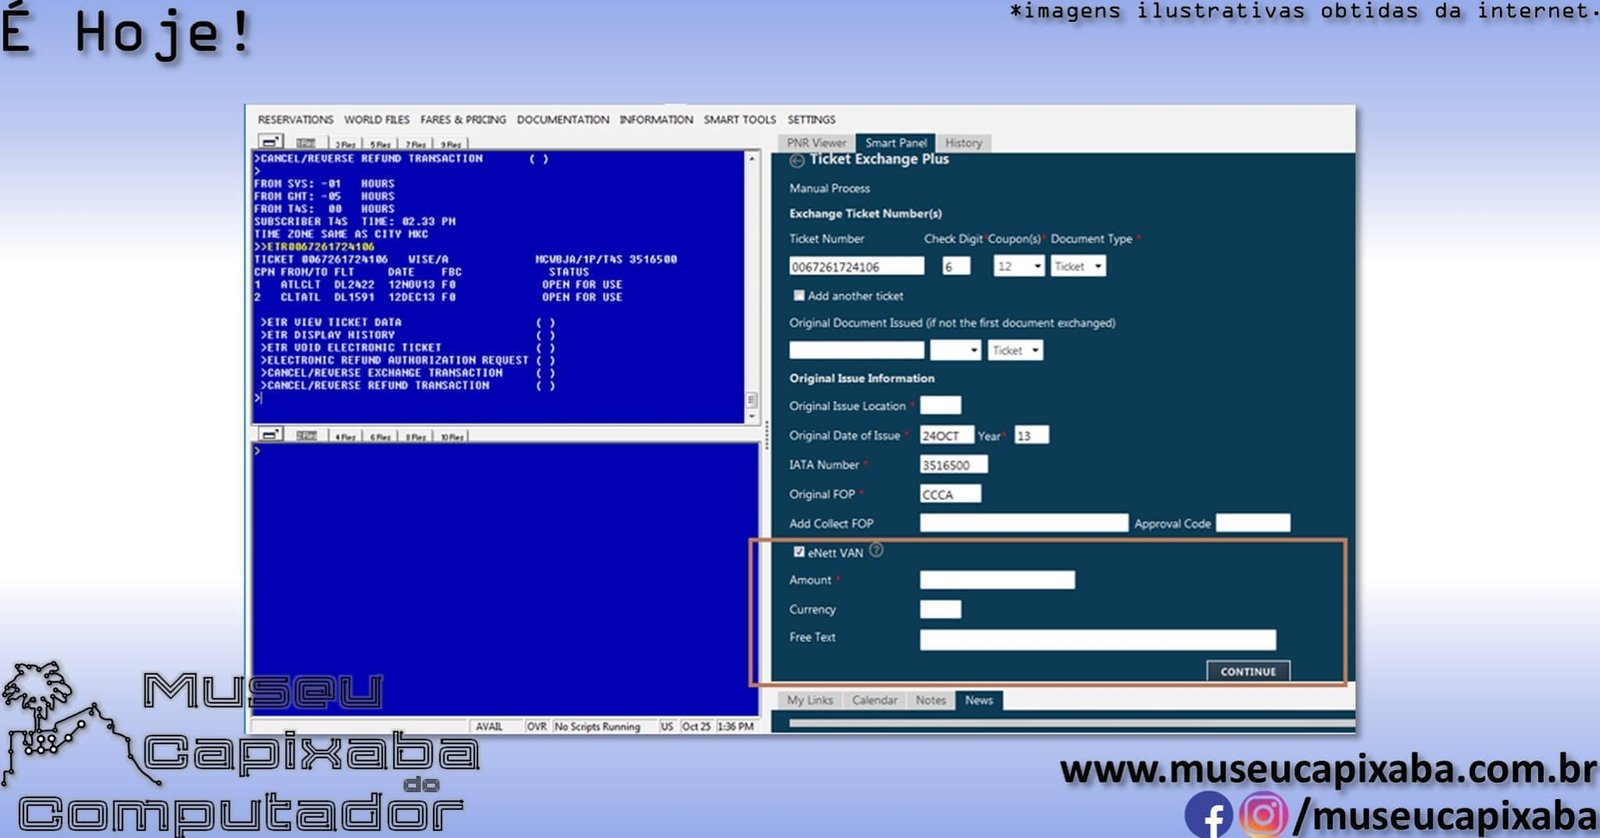Open the DOCUMENTATION menu
This screenshot has height=838, width=1600.
(563, 119)
